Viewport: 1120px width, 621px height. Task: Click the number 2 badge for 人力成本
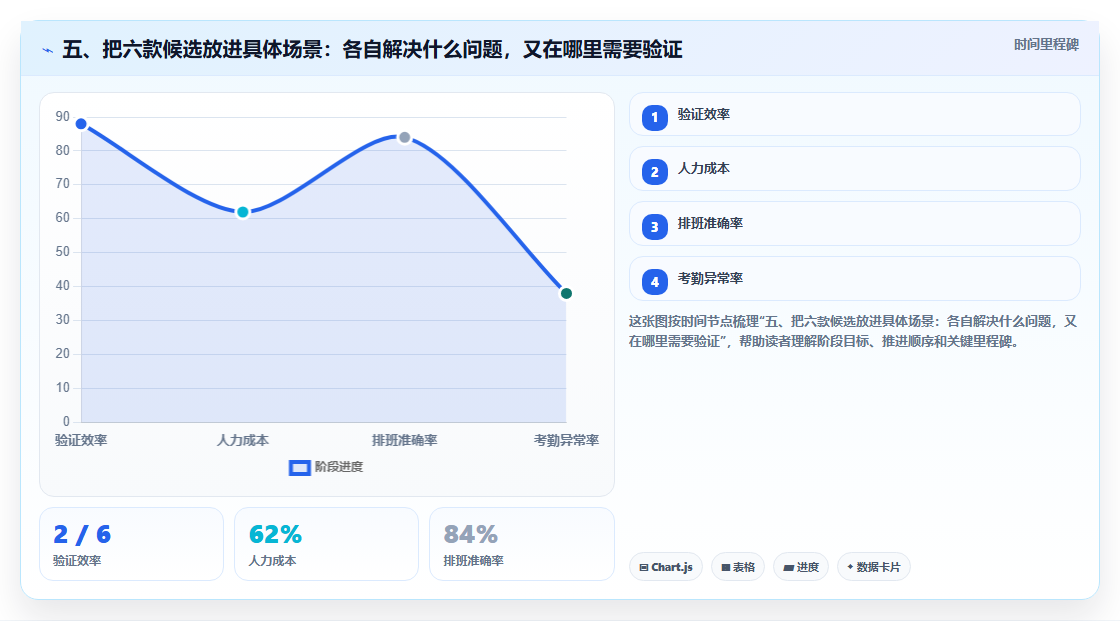coord(654,172)
